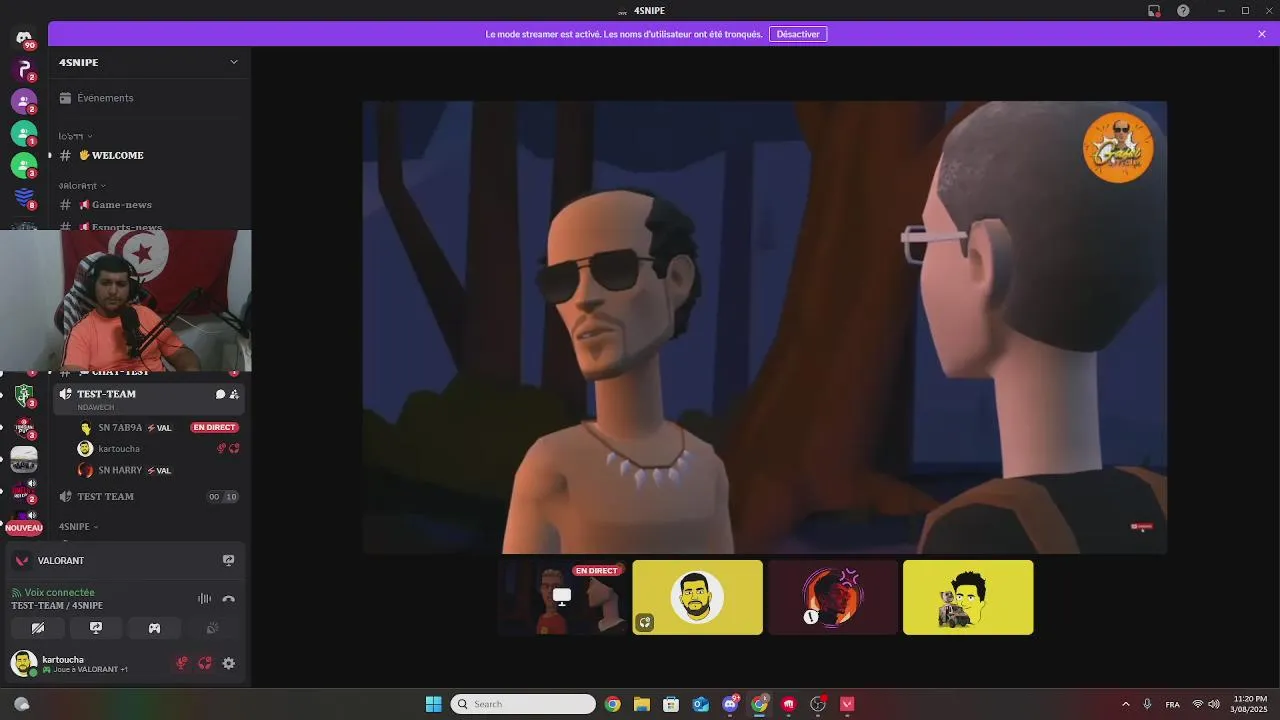
Task: Open the green shield crest server
Action: click(24, 395)
